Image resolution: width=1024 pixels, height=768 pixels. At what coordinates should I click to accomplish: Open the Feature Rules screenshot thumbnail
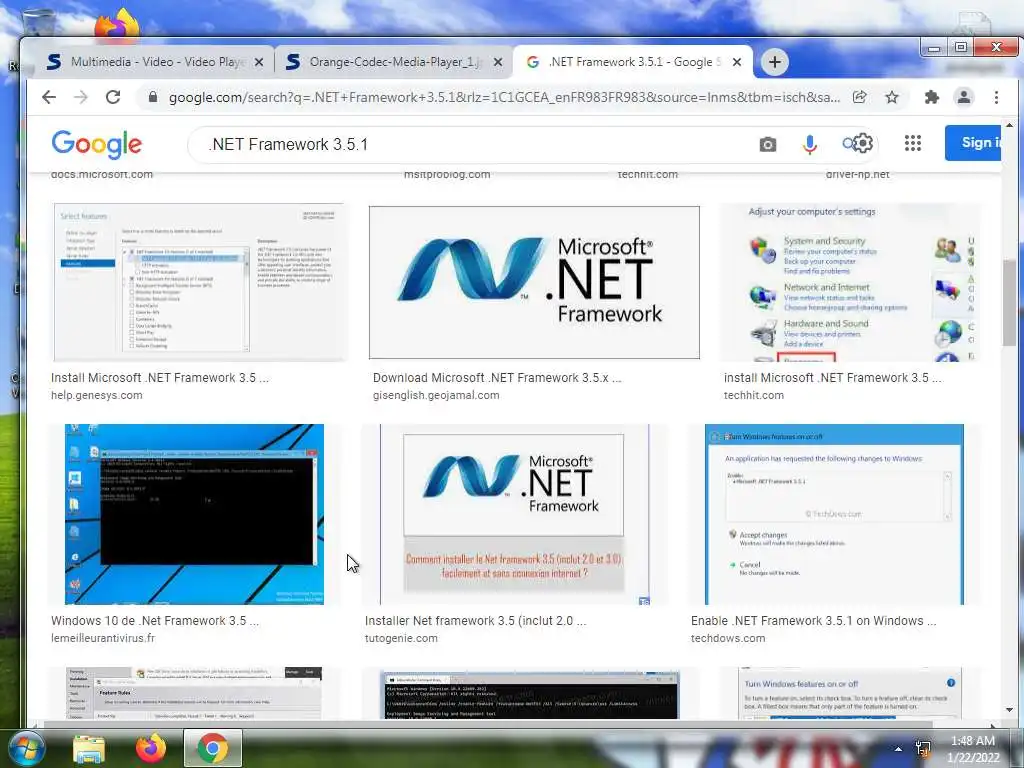(x=194, y=694)
